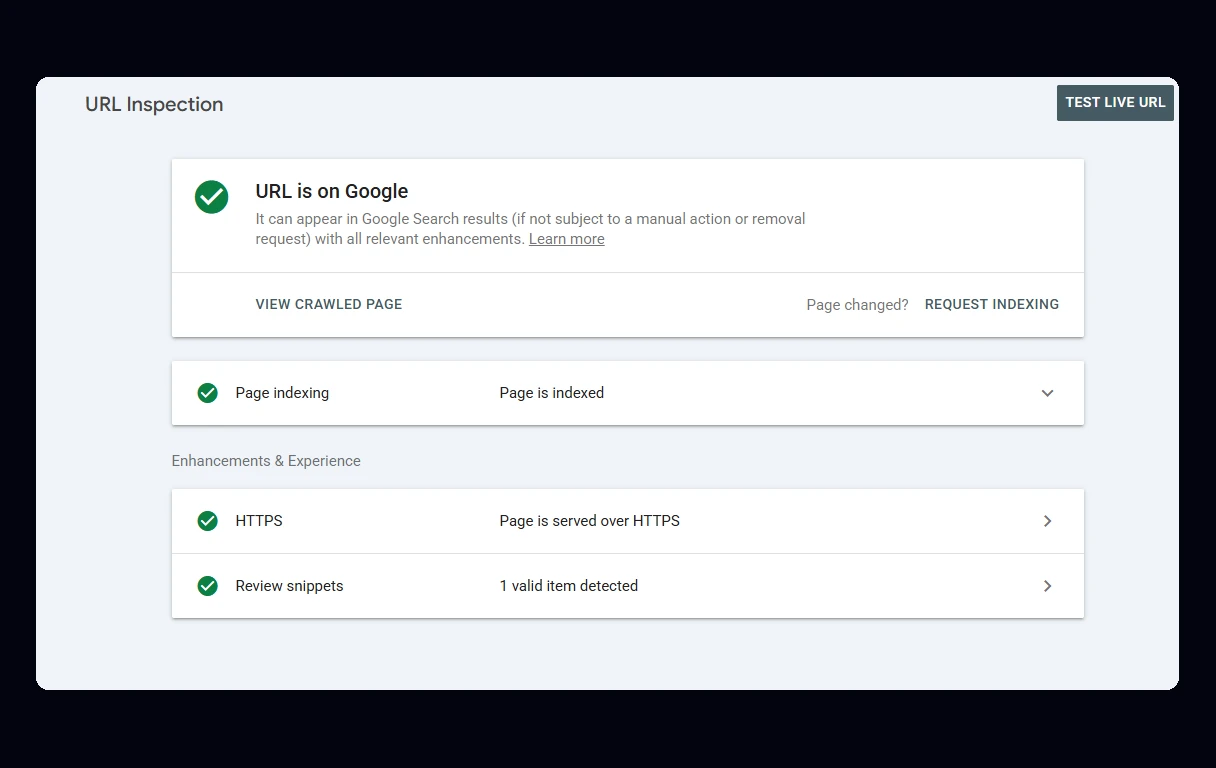Viewport: 1216px width, 768px height.
Task: Open the VIEW CRAWLED PAGE link
Action: point(329,304)
